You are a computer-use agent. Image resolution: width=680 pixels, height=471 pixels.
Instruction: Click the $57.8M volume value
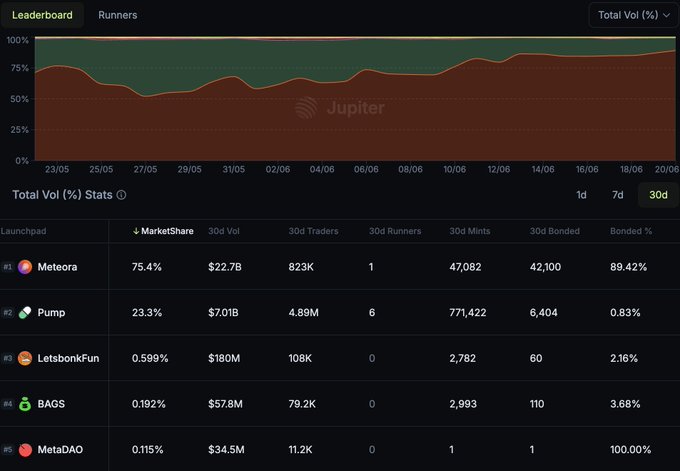coord(226,404)
